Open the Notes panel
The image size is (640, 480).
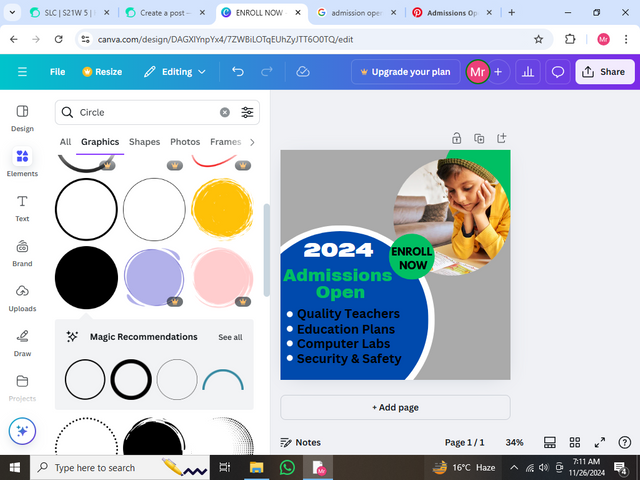tap(301, 442)
